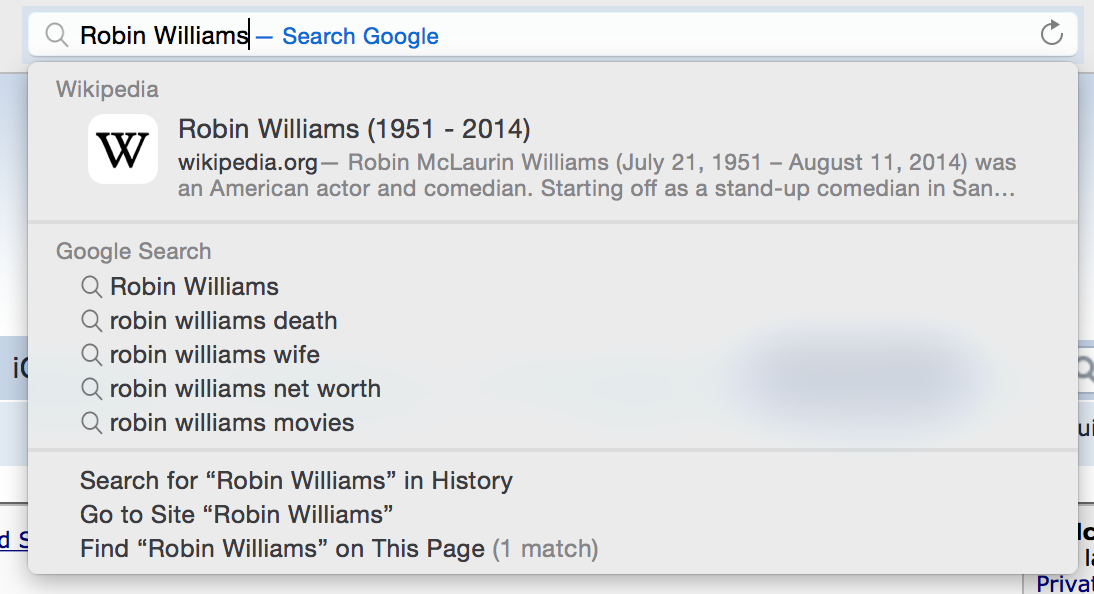Viewport: 1094px width, 594px height.
Task: Click the magnifier icon beside "robin williams movies"
Action: click(x=92, y=423)
